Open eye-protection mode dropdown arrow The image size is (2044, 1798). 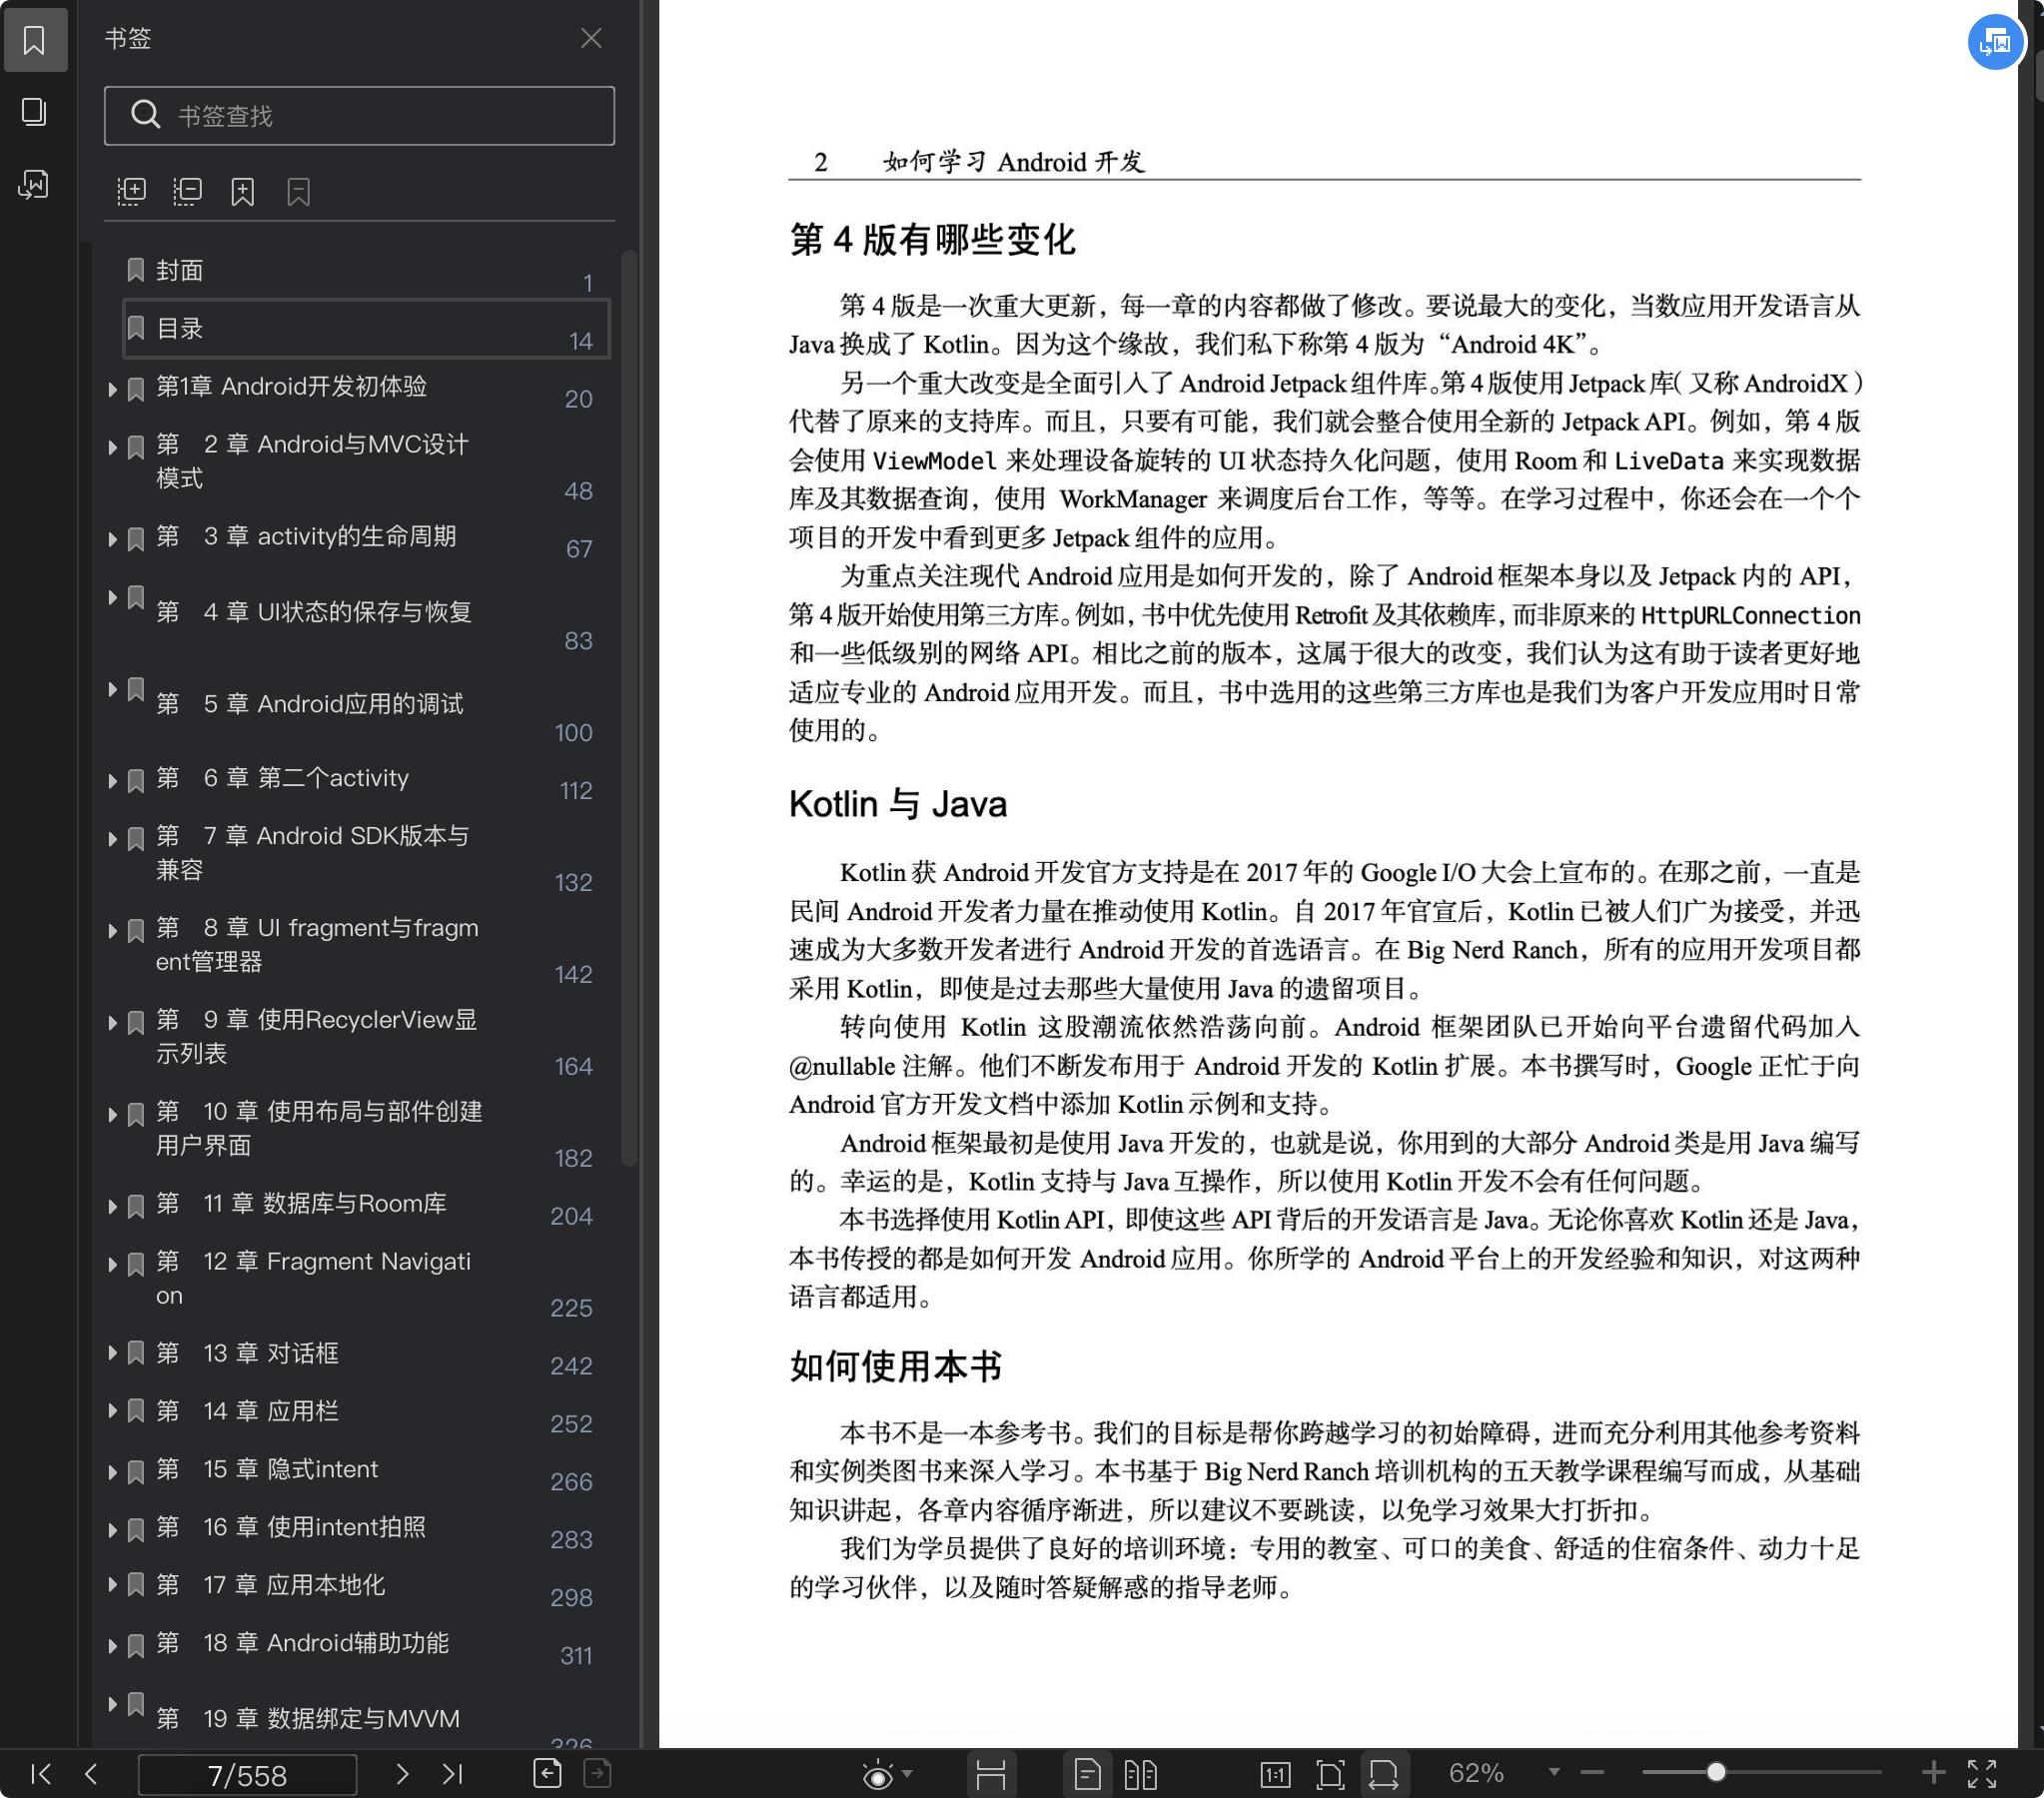(907, 1774)
